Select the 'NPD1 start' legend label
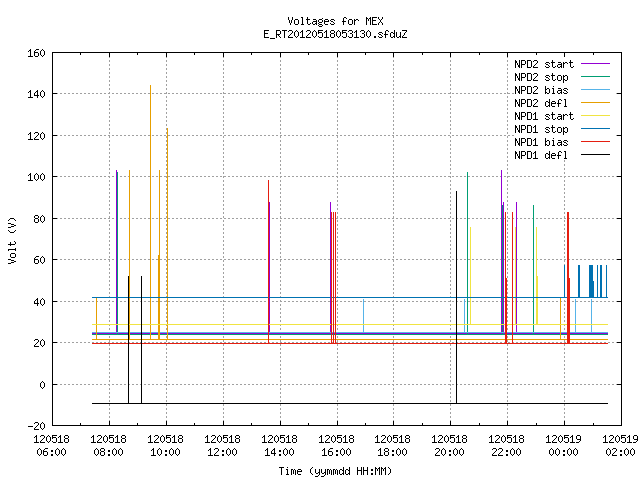 544,116
